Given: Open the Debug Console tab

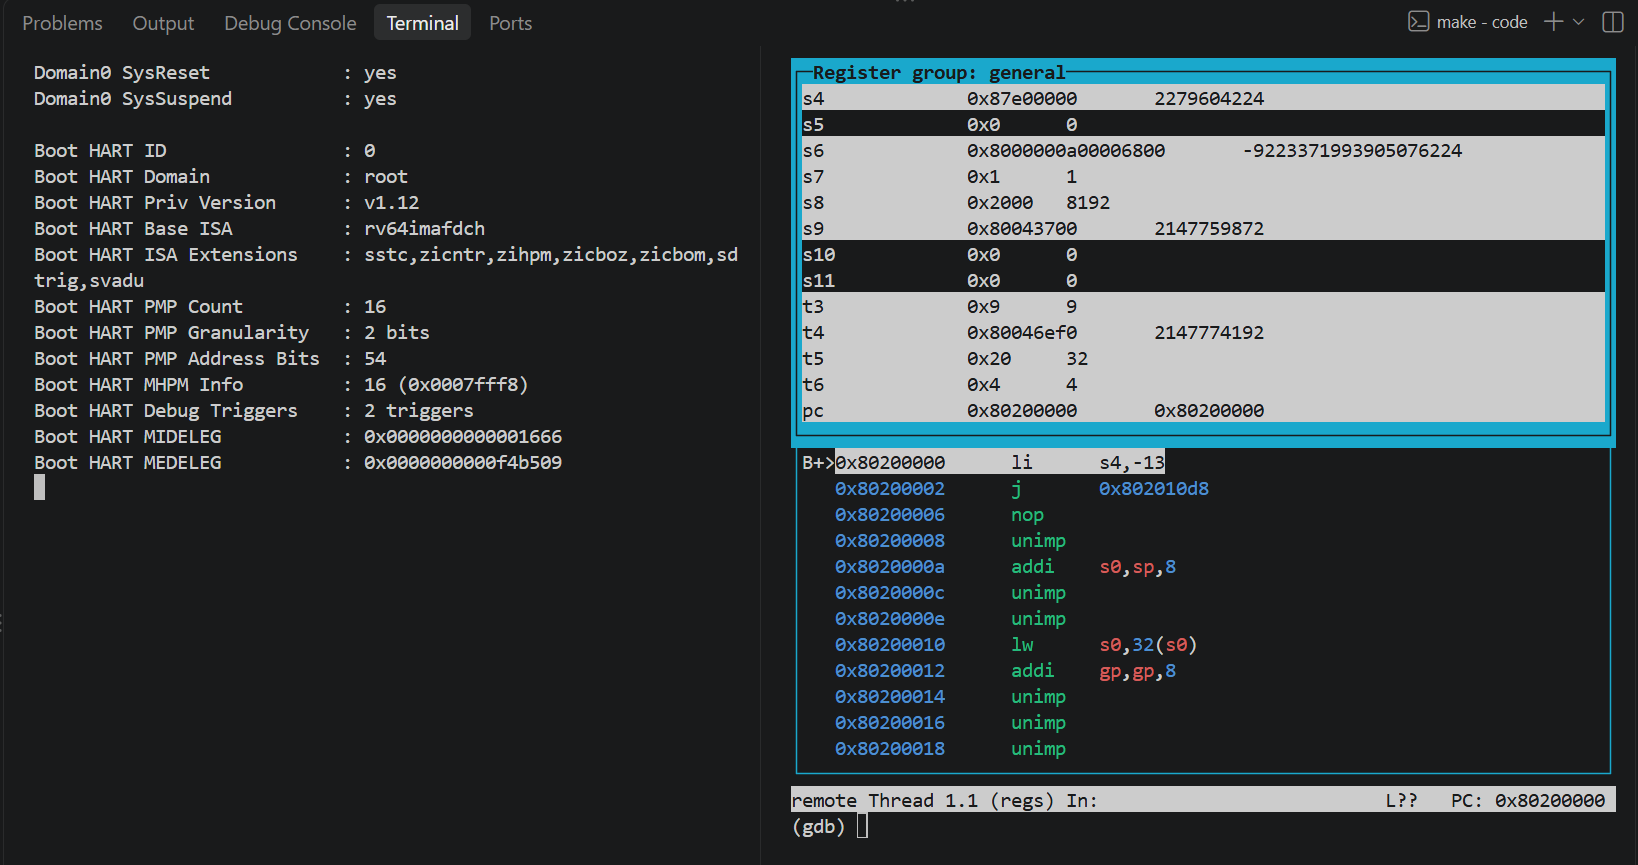Looking at the screenshot, I should tap(290, 23).
